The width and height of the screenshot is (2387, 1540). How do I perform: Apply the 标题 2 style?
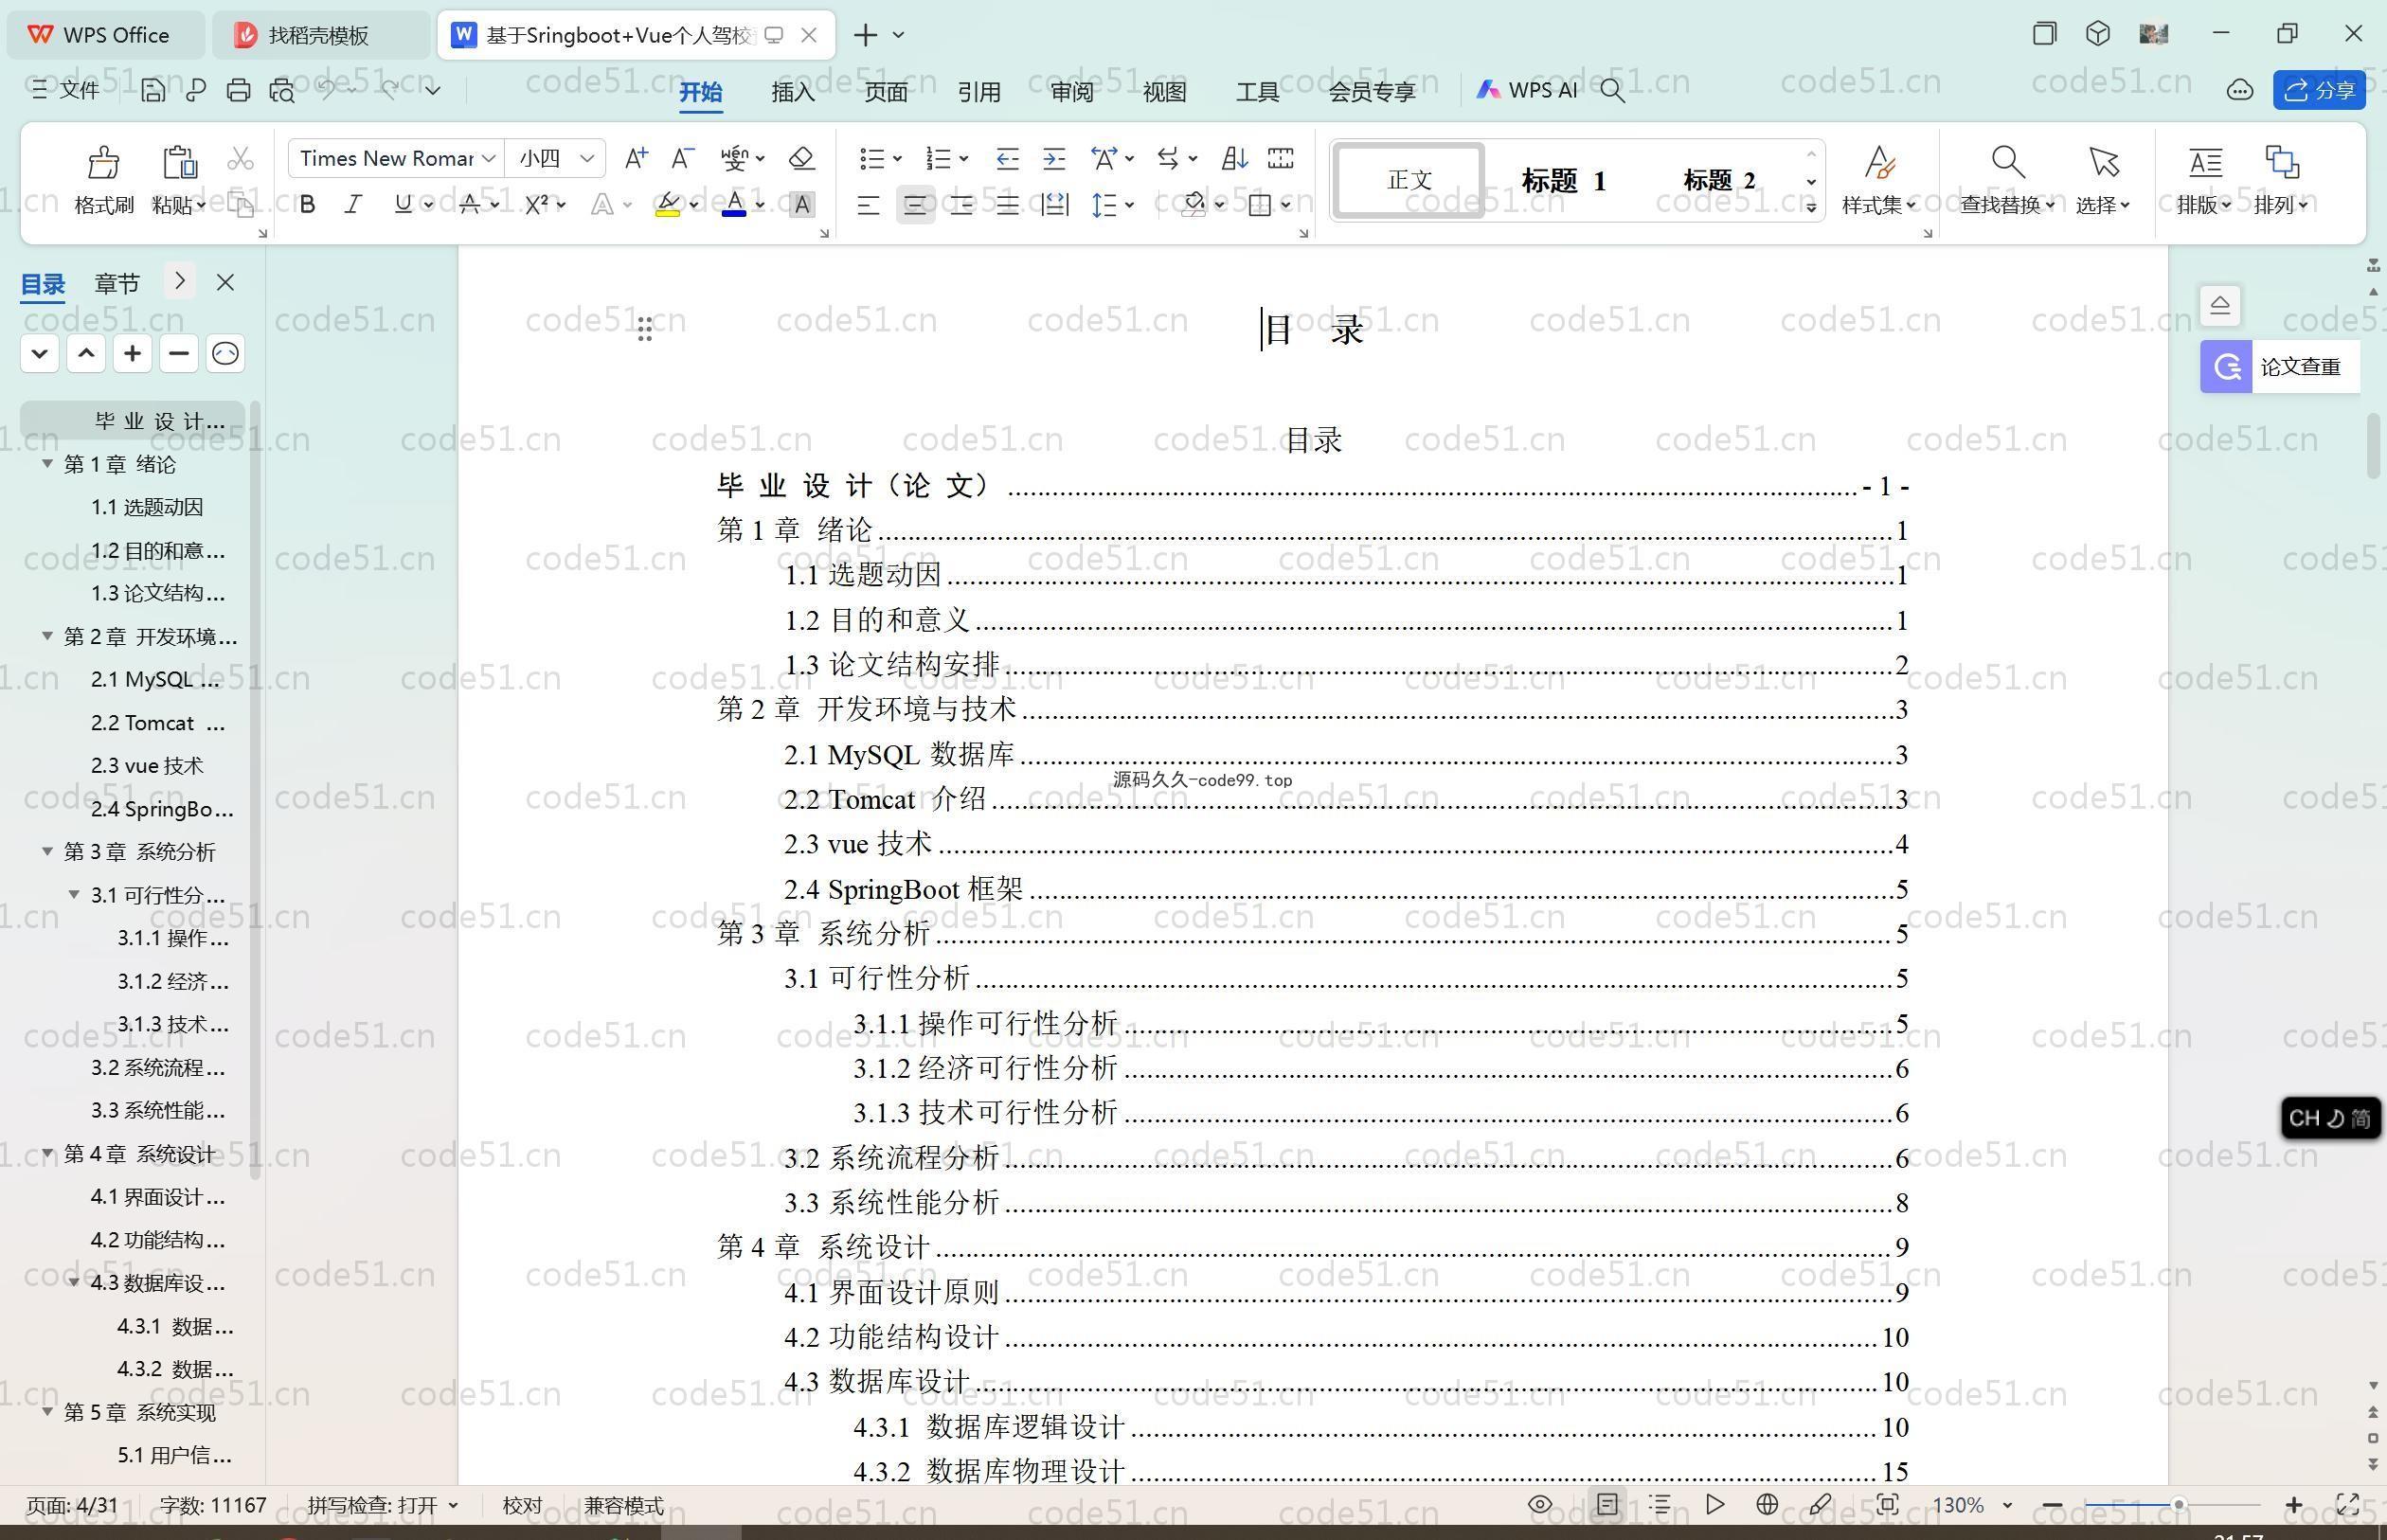[x=1718, y=180]
